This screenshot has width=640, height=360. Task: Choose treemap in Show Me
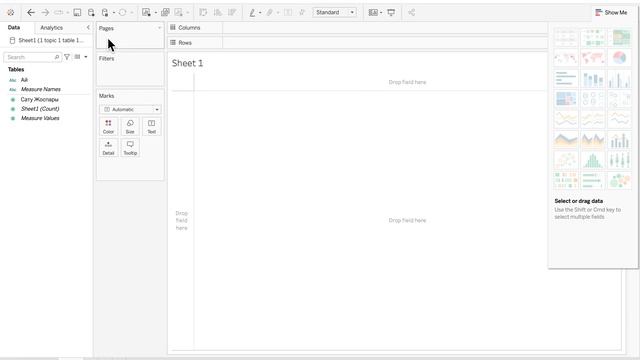click(566, 99)
